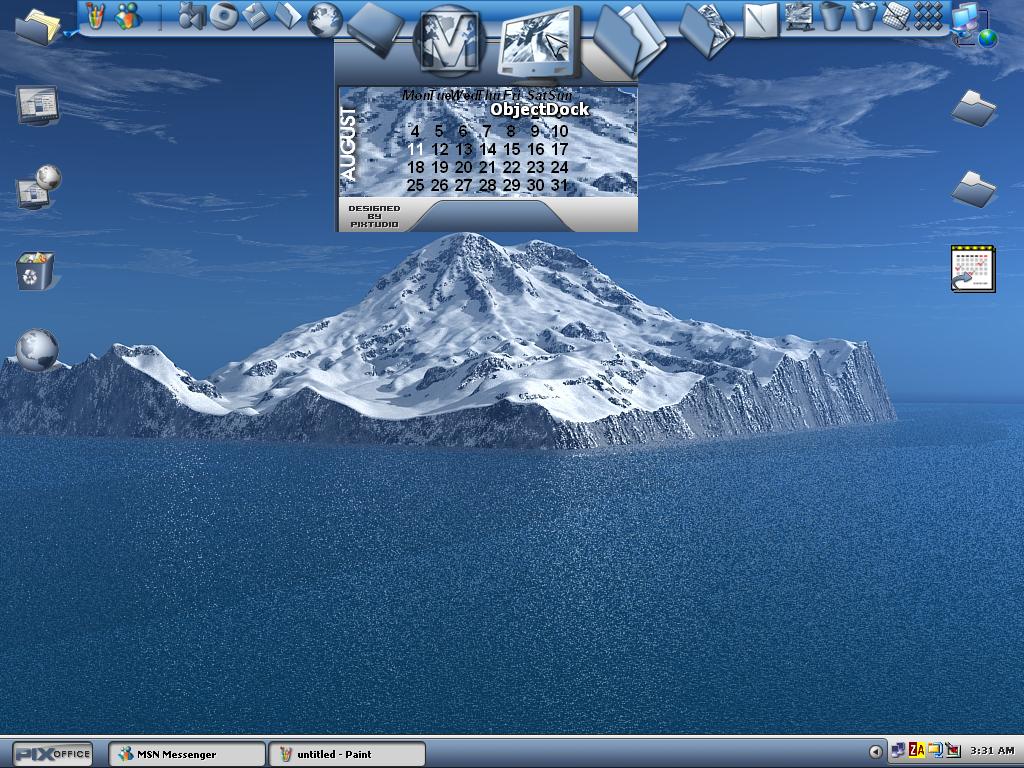
Task: Open the Paint icon in the dock
Action: click(95, 16)
